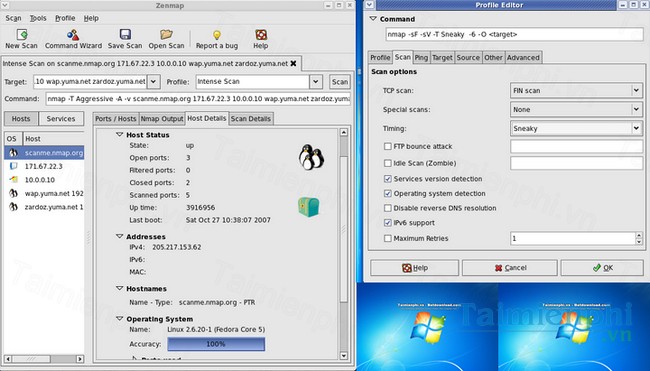Switch to the Nmap Output tab

pos(162,119)
